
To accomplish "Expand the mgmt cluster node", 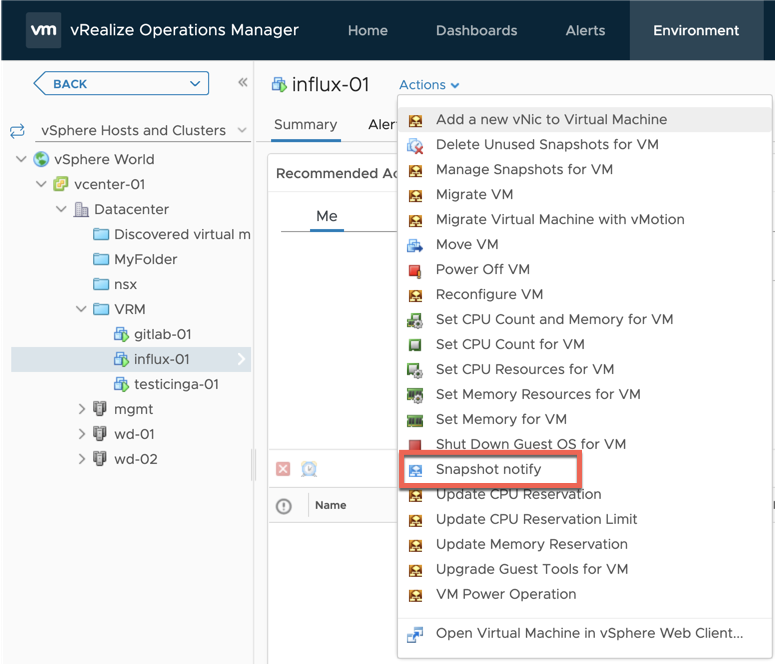I will pos(82,409).
